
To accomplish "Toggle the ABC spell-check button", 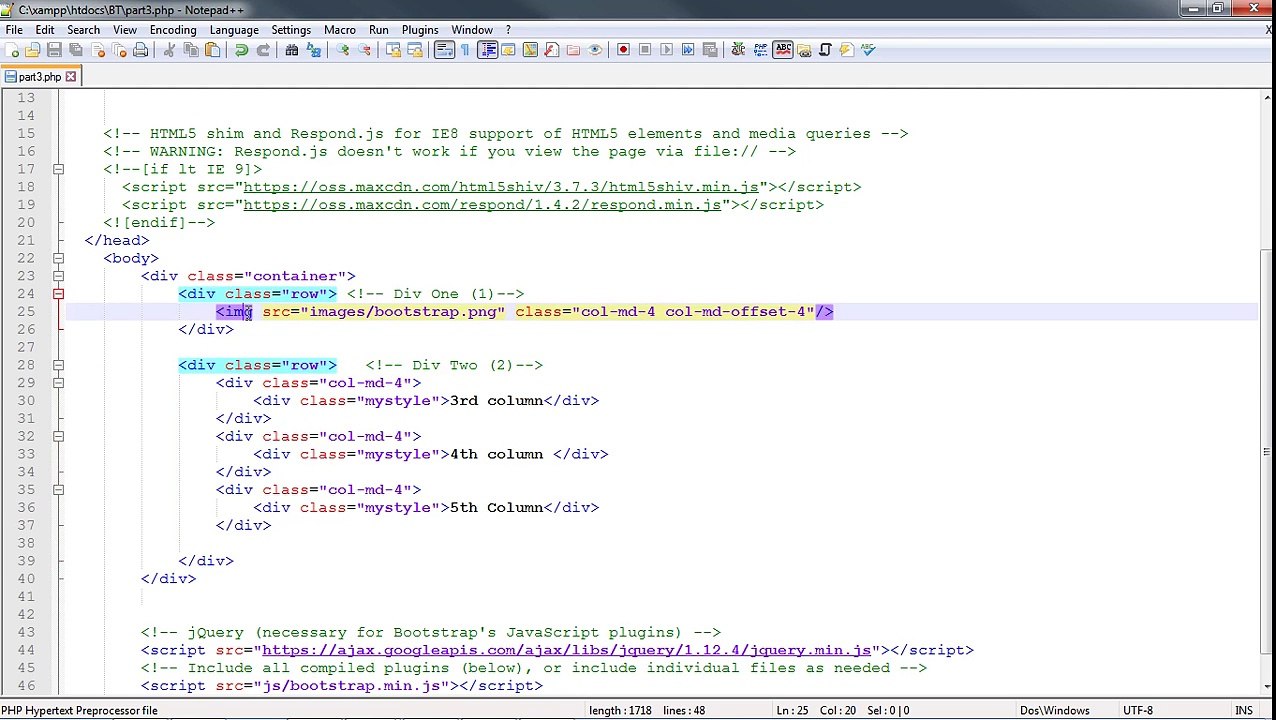I will [x=783, y=50].
